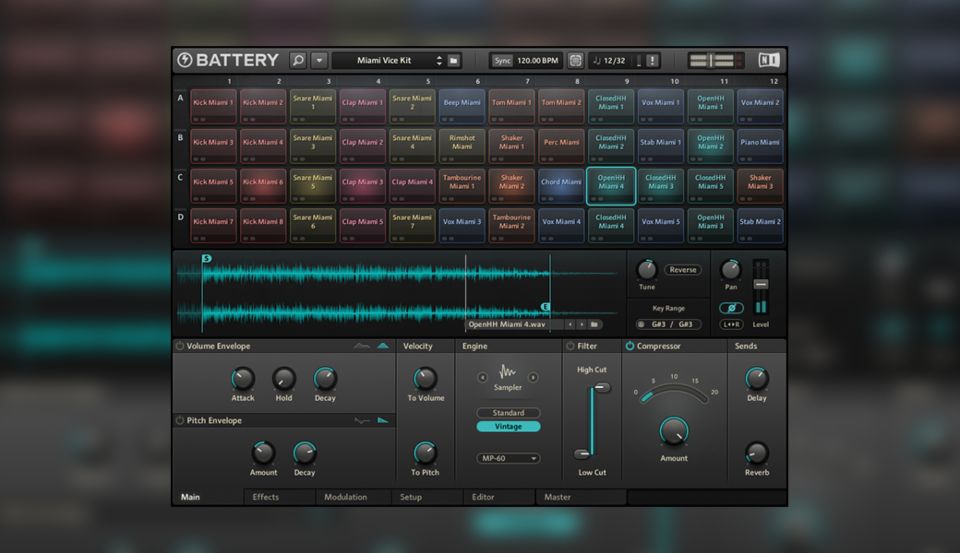Click the magnifier search icon beside Battery logo
The image size is (960, 553).
pos(298,60)
